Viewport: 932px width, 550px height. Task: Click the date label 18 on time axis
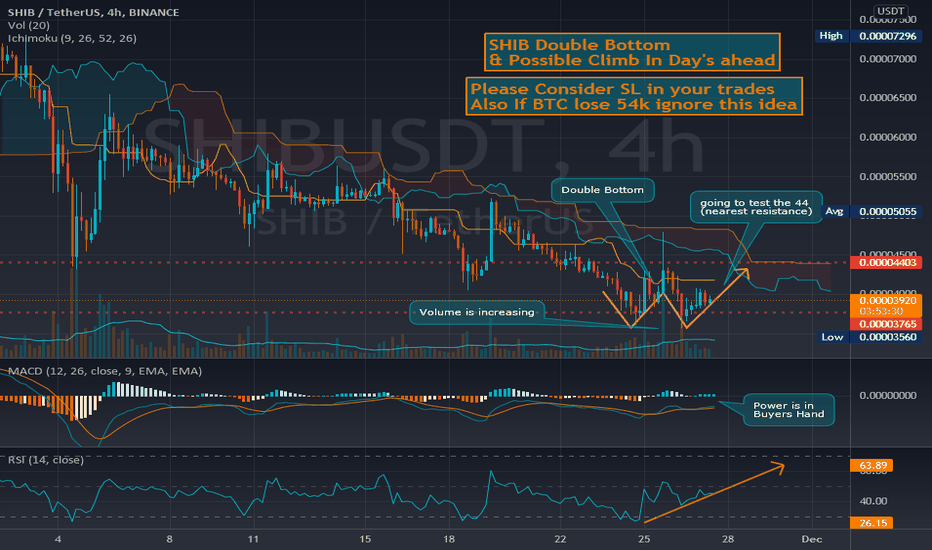click(449, 539)
